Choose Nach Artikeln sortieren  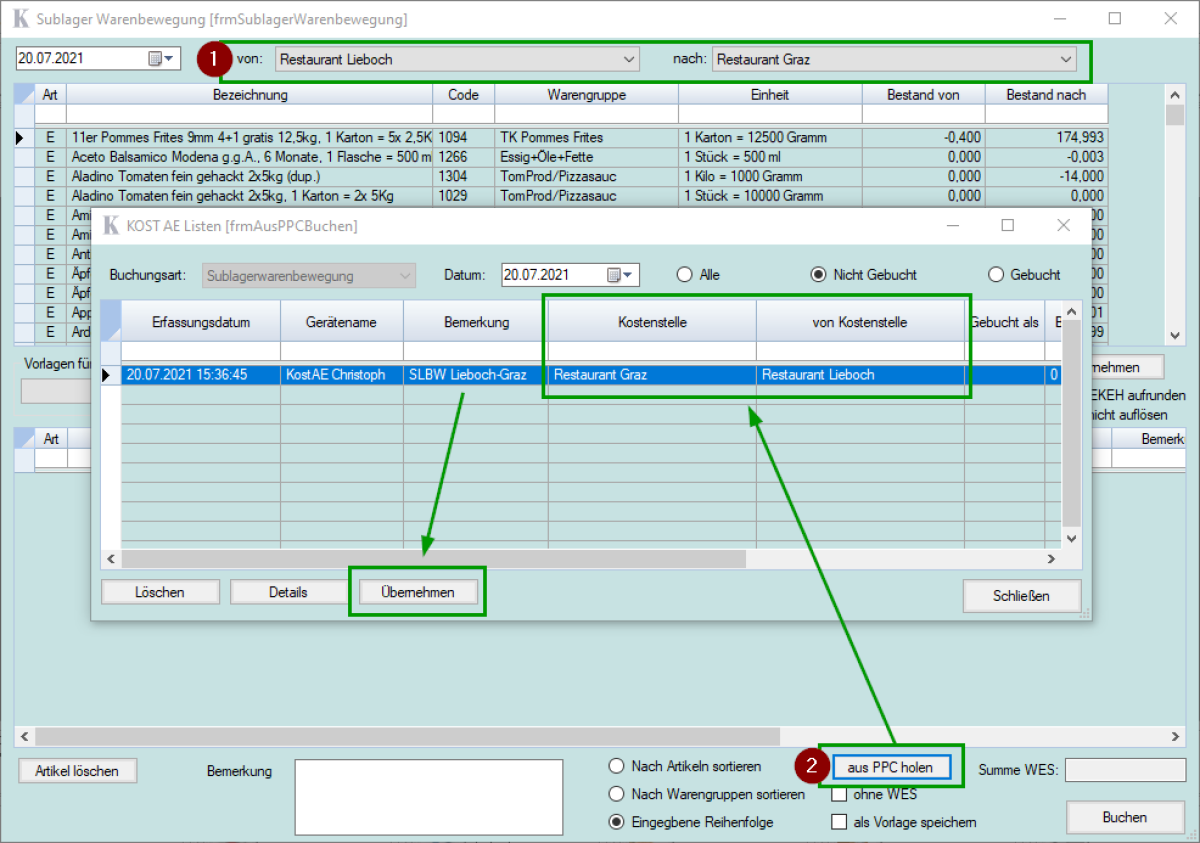tap(618, 766)
